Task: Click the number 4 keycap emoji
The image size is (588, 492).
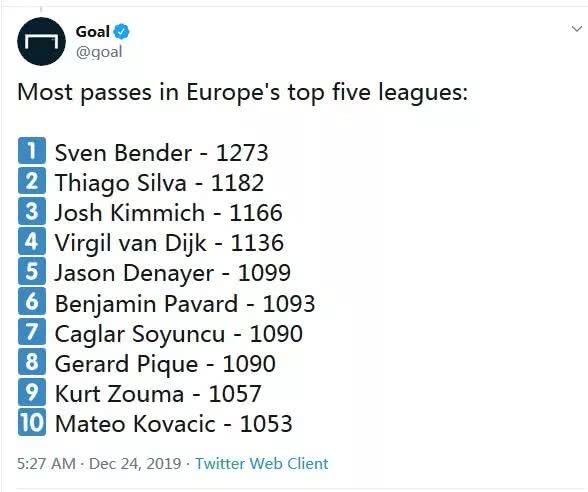Action: (32, 241)
